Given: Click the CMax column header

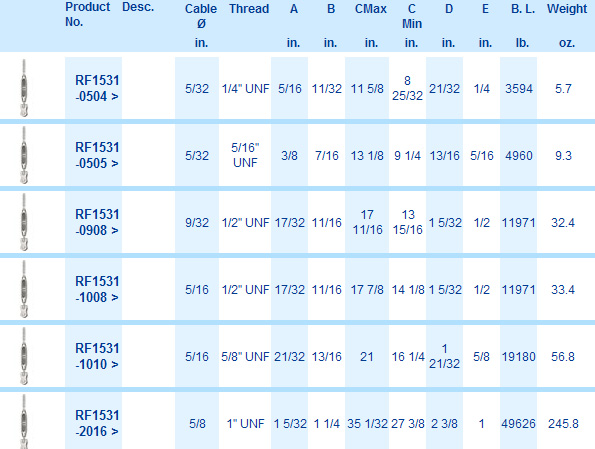Looking at the screenshot, I should tap(371, 9).
